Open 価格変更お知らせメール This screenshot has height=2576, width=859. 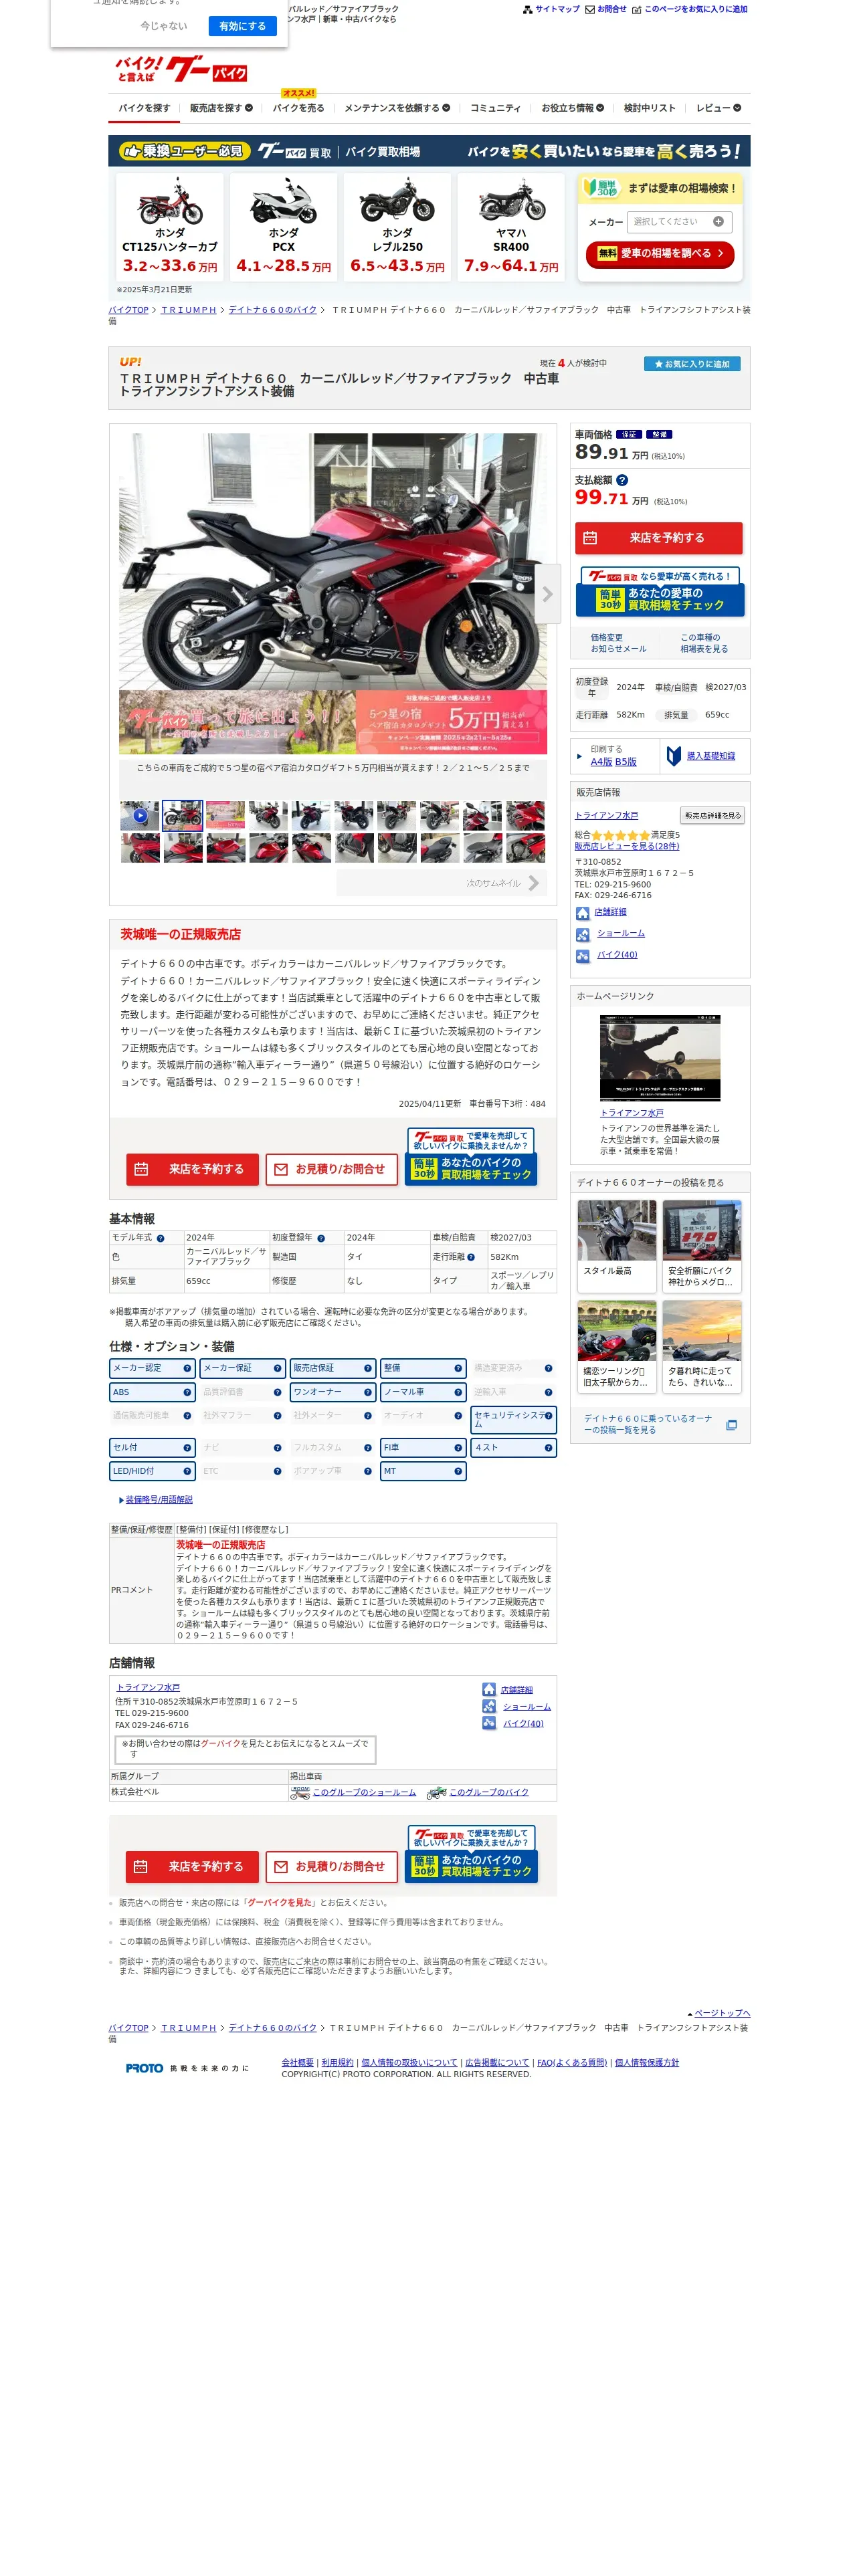tap(618, 643)
